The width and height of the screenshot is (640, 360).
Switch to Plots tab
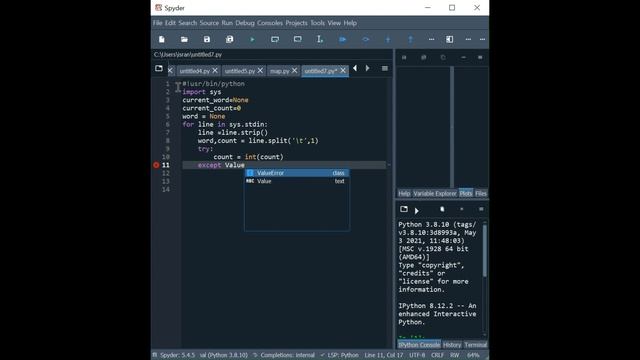click(466, 193)
